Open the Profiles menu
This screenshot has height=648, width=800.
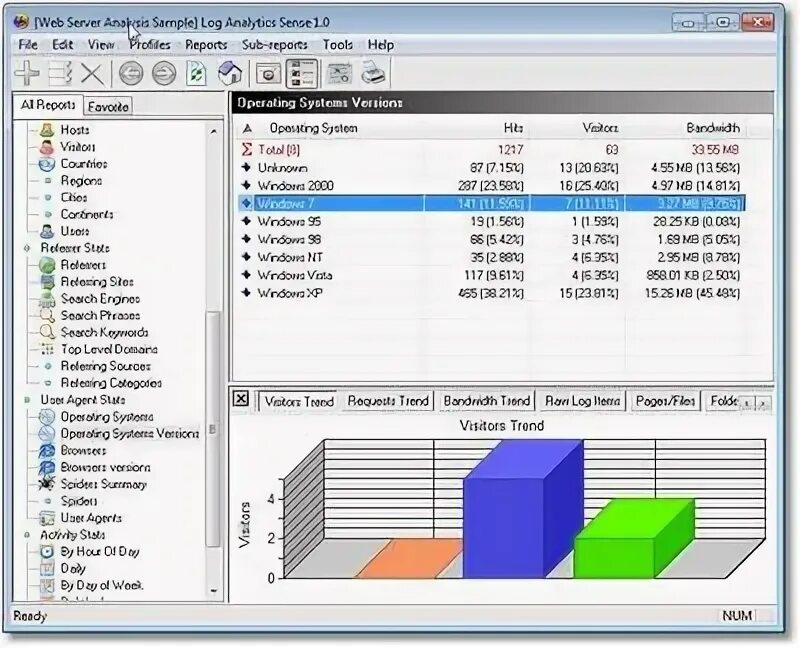(x=149, y=45)
